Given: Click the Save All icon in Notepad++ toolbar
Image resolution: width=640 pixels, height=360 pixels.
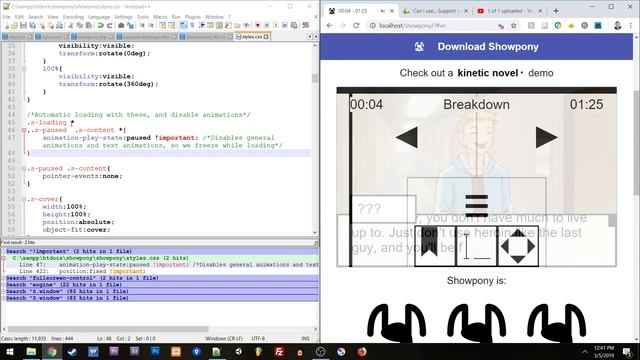Looking at the screenshot, I should coord(32,25).
